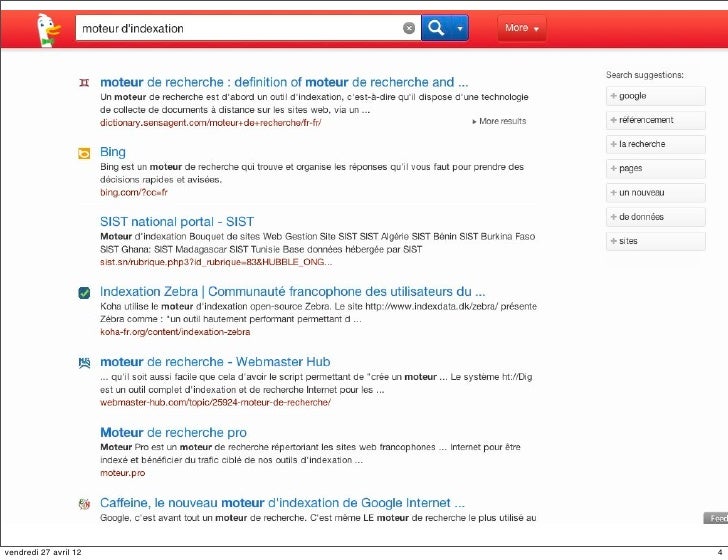Image resolution: width=728 pixels, height=560 pixels.
Task: Click the blue magnifier search button
Action: click(x=436, y=28)
